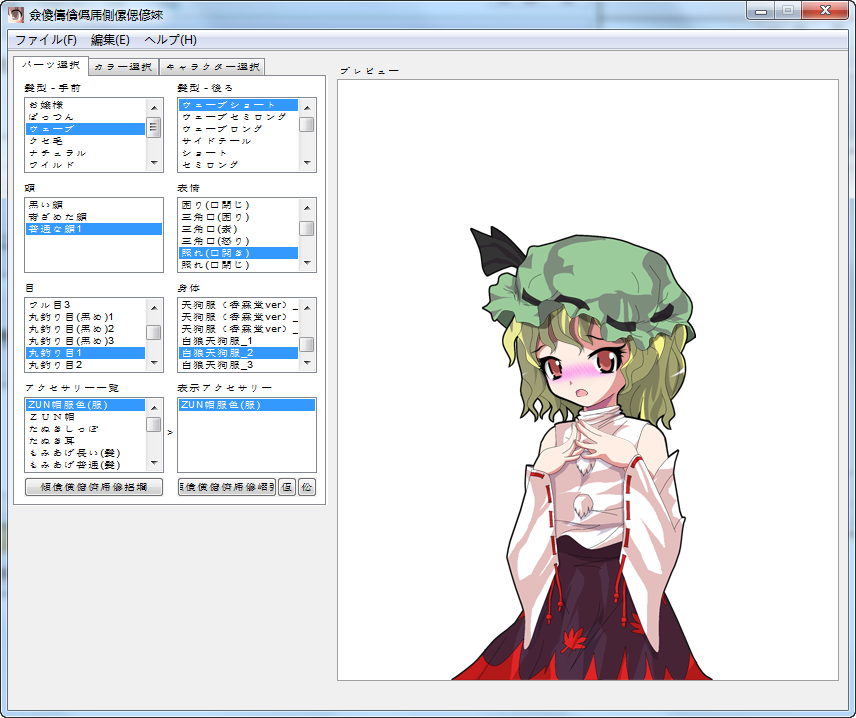Select たぬきしっぽ accessory
Viewport: 856px width, 718px height.
pos(86,429)
